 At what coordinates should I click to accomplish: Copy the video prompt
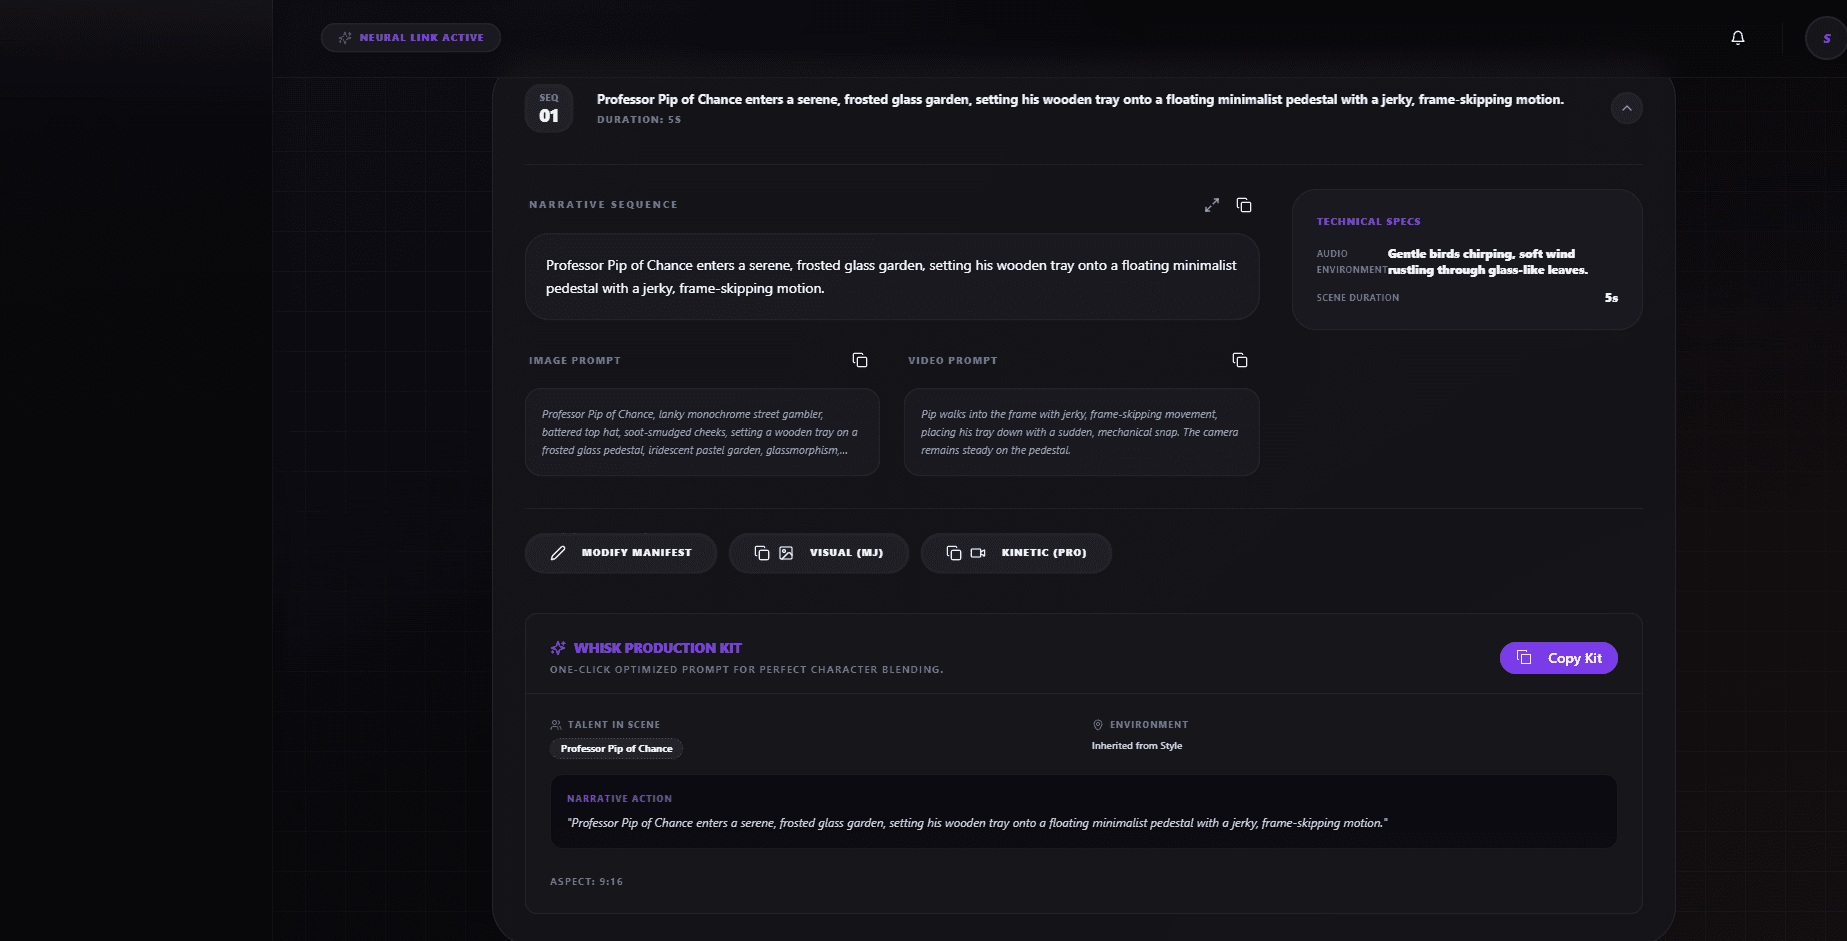tap(1239, 360)
